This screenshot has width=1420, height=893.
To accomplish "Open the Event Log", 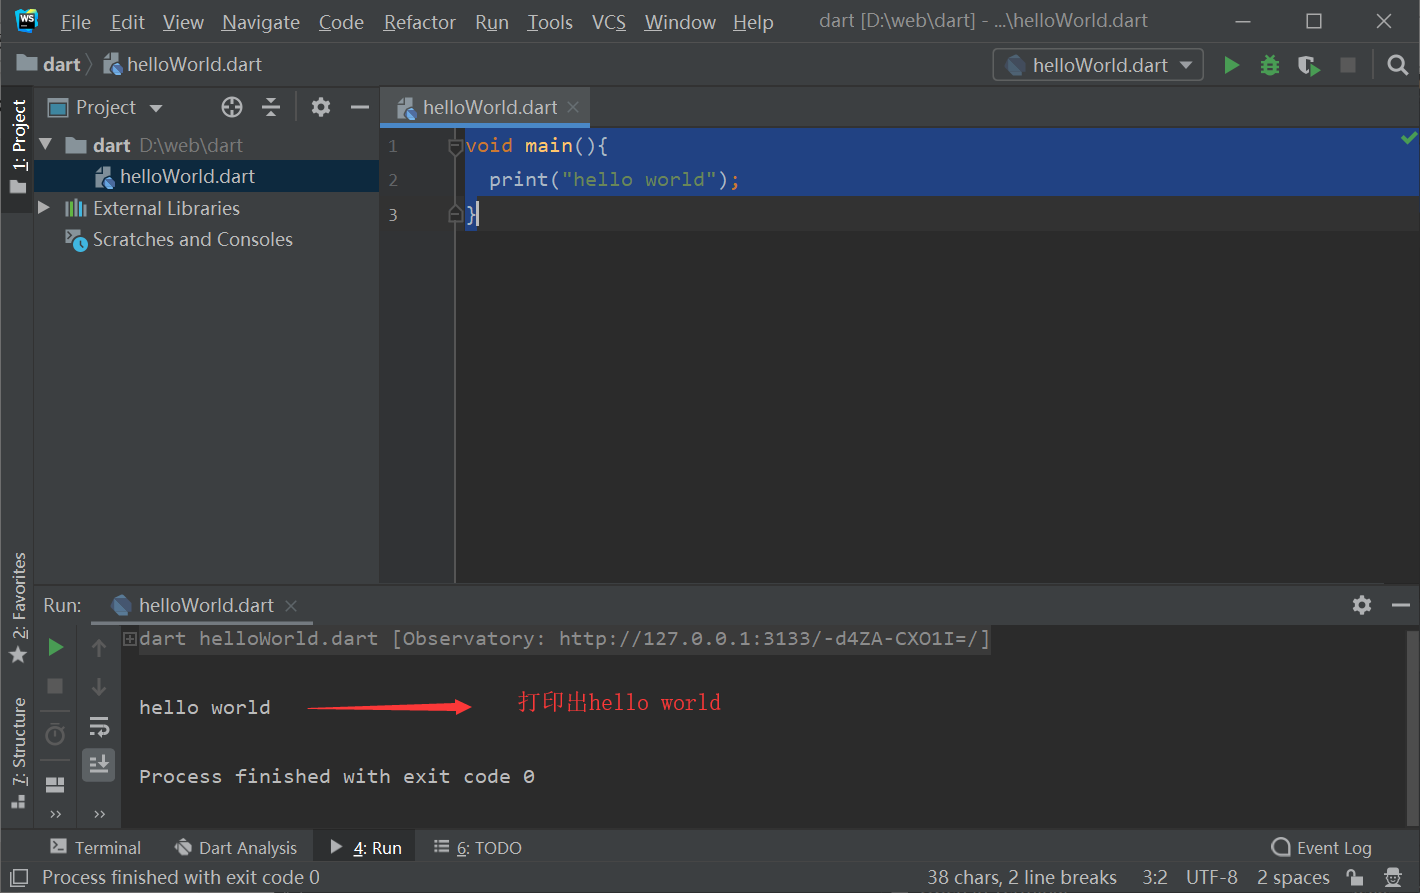I will (x=1320, y=847).
